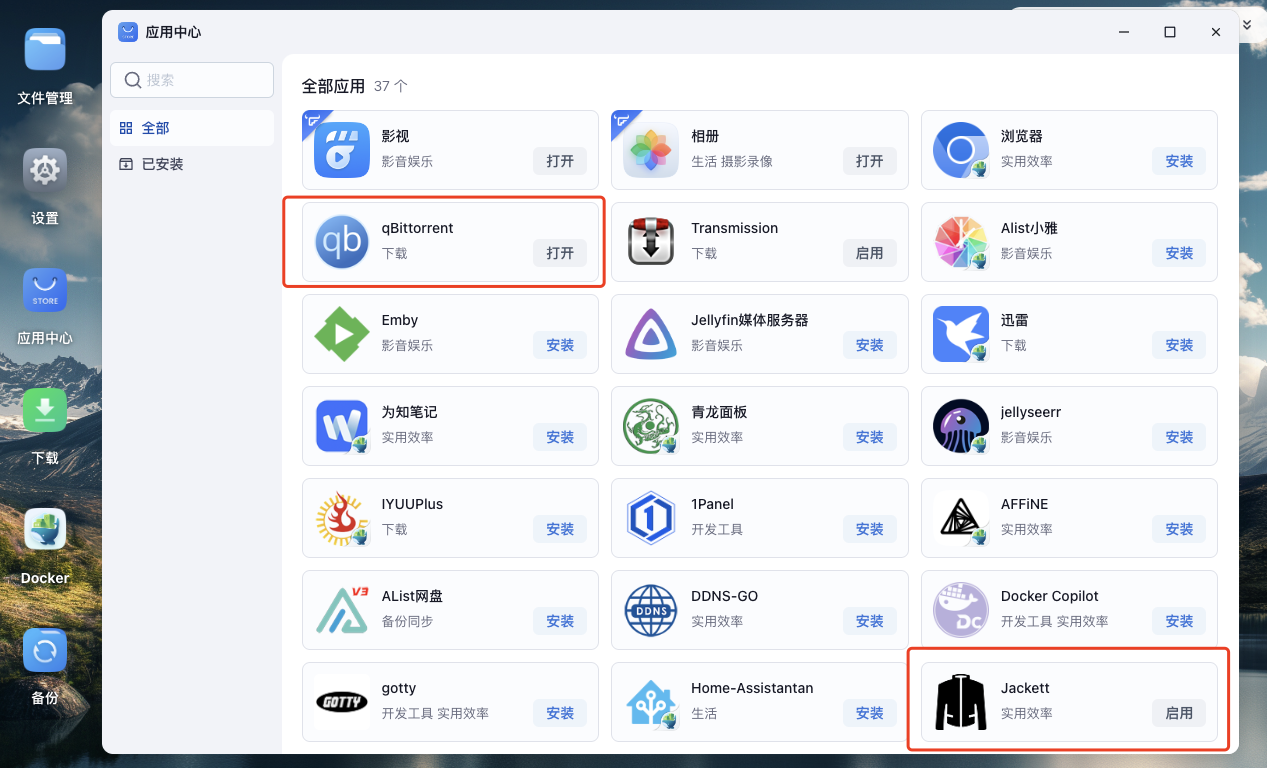Click the 搜索 search field
Image resolution: width=1267 pixels, height=768 pixels.
[x=192, y=80]
